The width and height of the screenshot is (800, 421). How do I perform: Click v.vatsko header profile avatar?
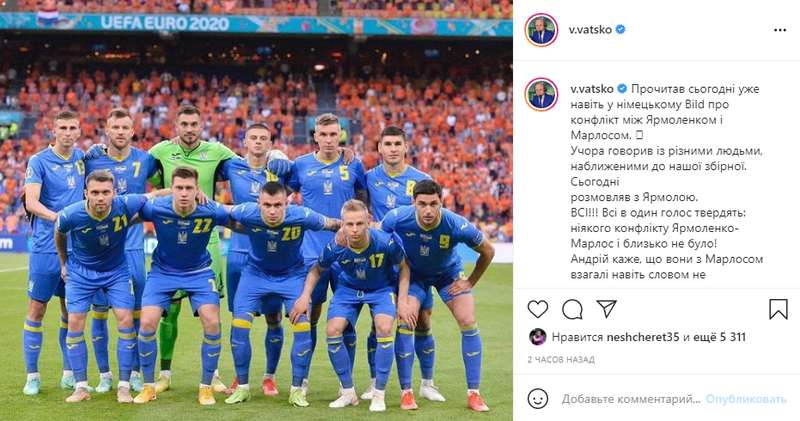click(541, 30)
